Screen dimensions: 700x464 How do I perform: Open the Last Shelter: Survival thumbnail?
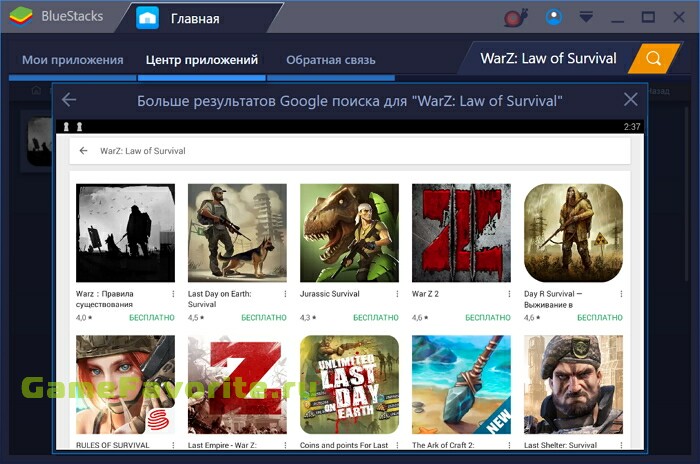tap(574, 385)
